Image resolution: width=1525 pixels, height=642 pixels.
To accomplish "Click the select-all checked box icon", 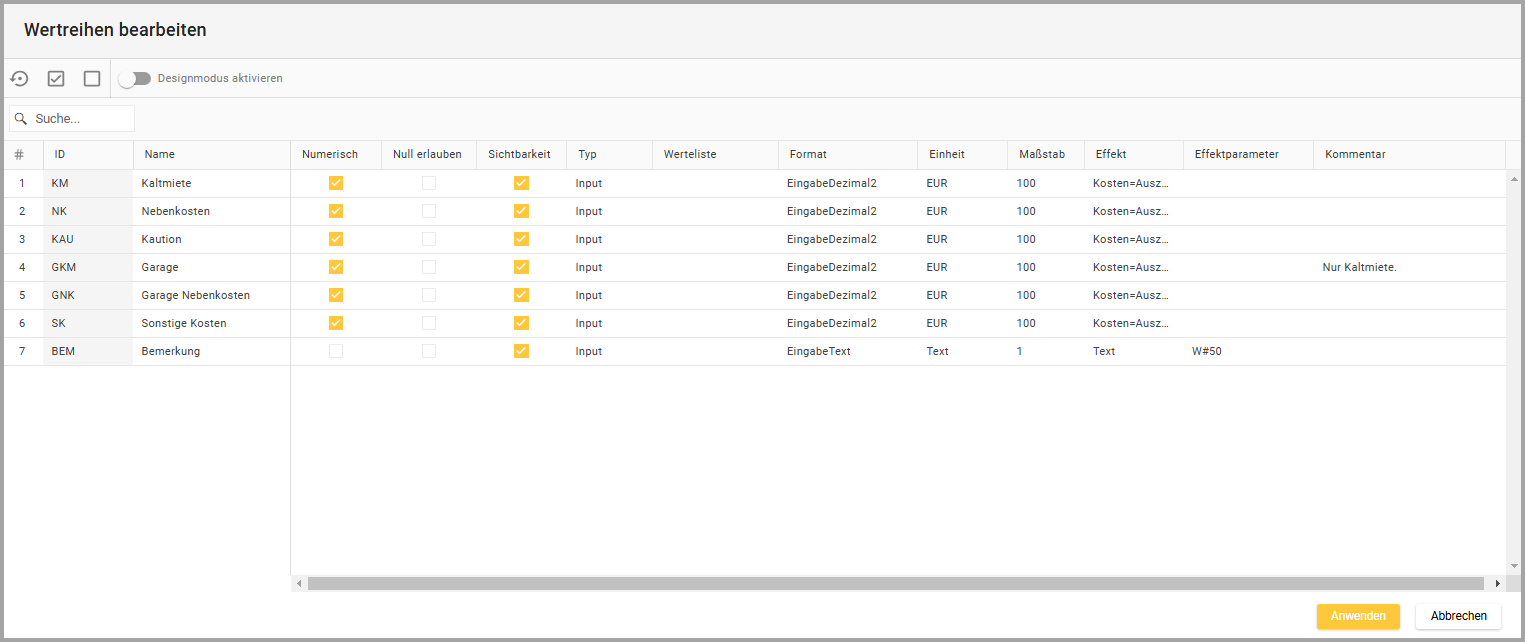I will click(56, 78).
